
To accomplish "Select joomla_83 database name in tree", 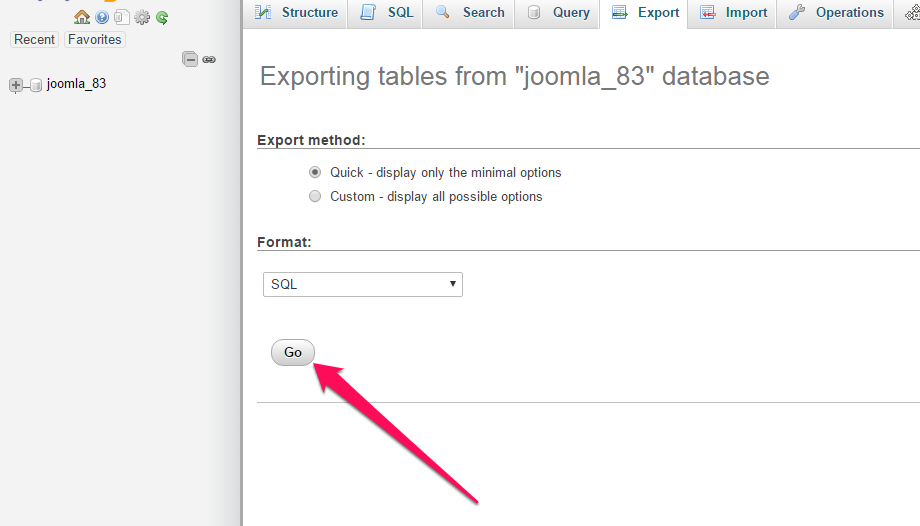I will tap(76, 84).
